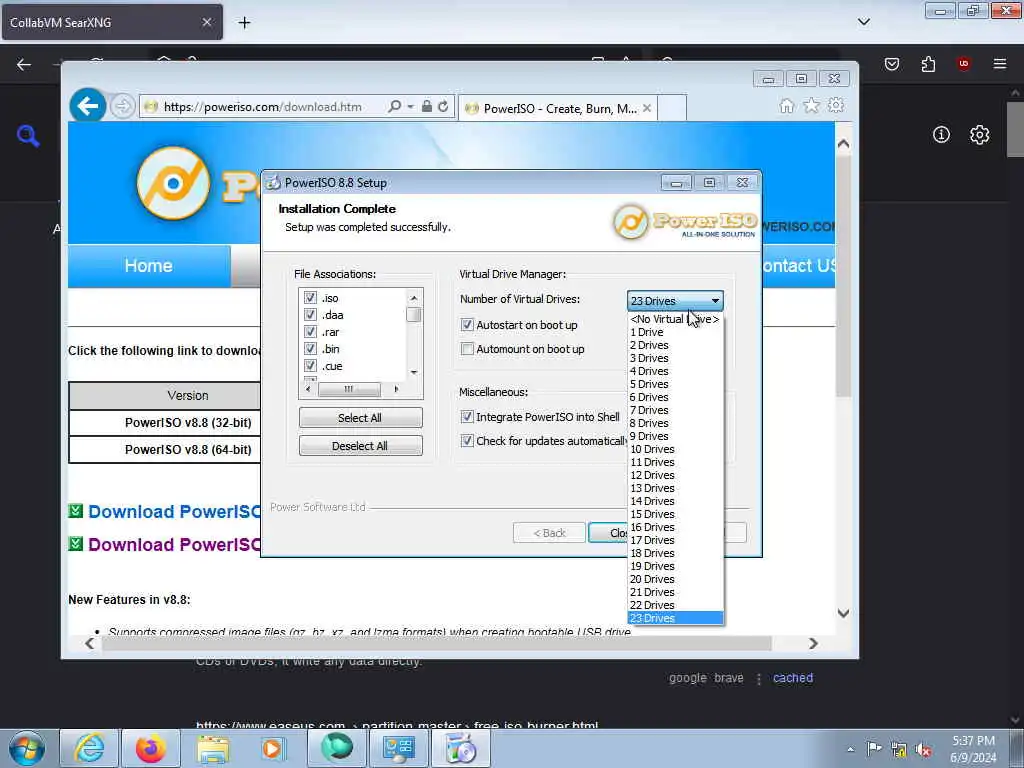
Task: Choose 8 Drives option
Action: pos(675,423)
